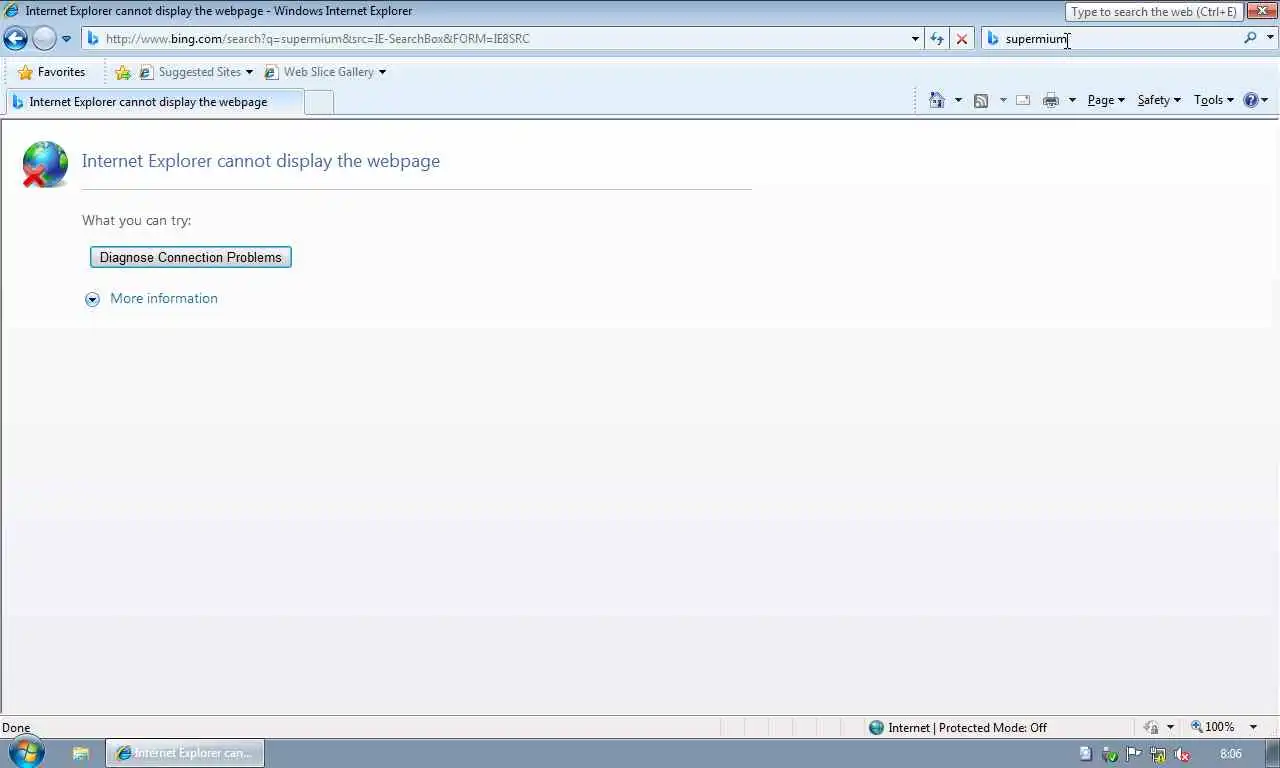Viewport: 1280px width, 768px height.
Task: Expand the Feeds dropdown arrow
Action: click(x=1003, y=100)
